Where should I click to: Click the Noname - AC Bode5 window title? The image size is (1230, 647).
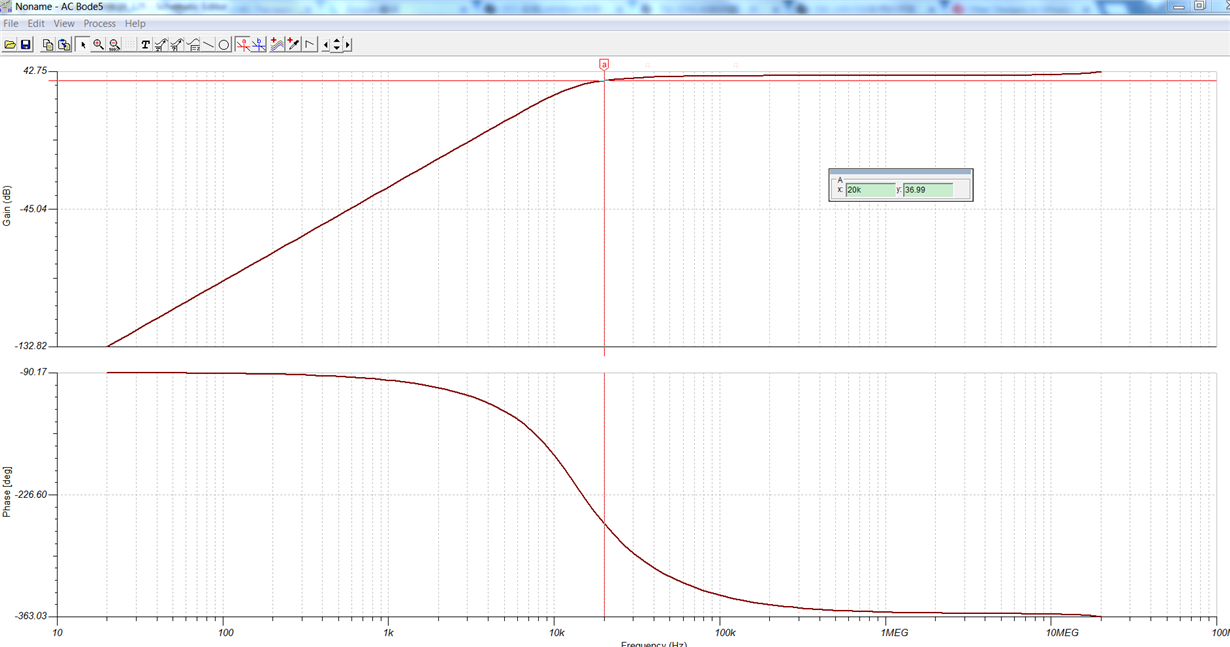[x=59, y=6]
